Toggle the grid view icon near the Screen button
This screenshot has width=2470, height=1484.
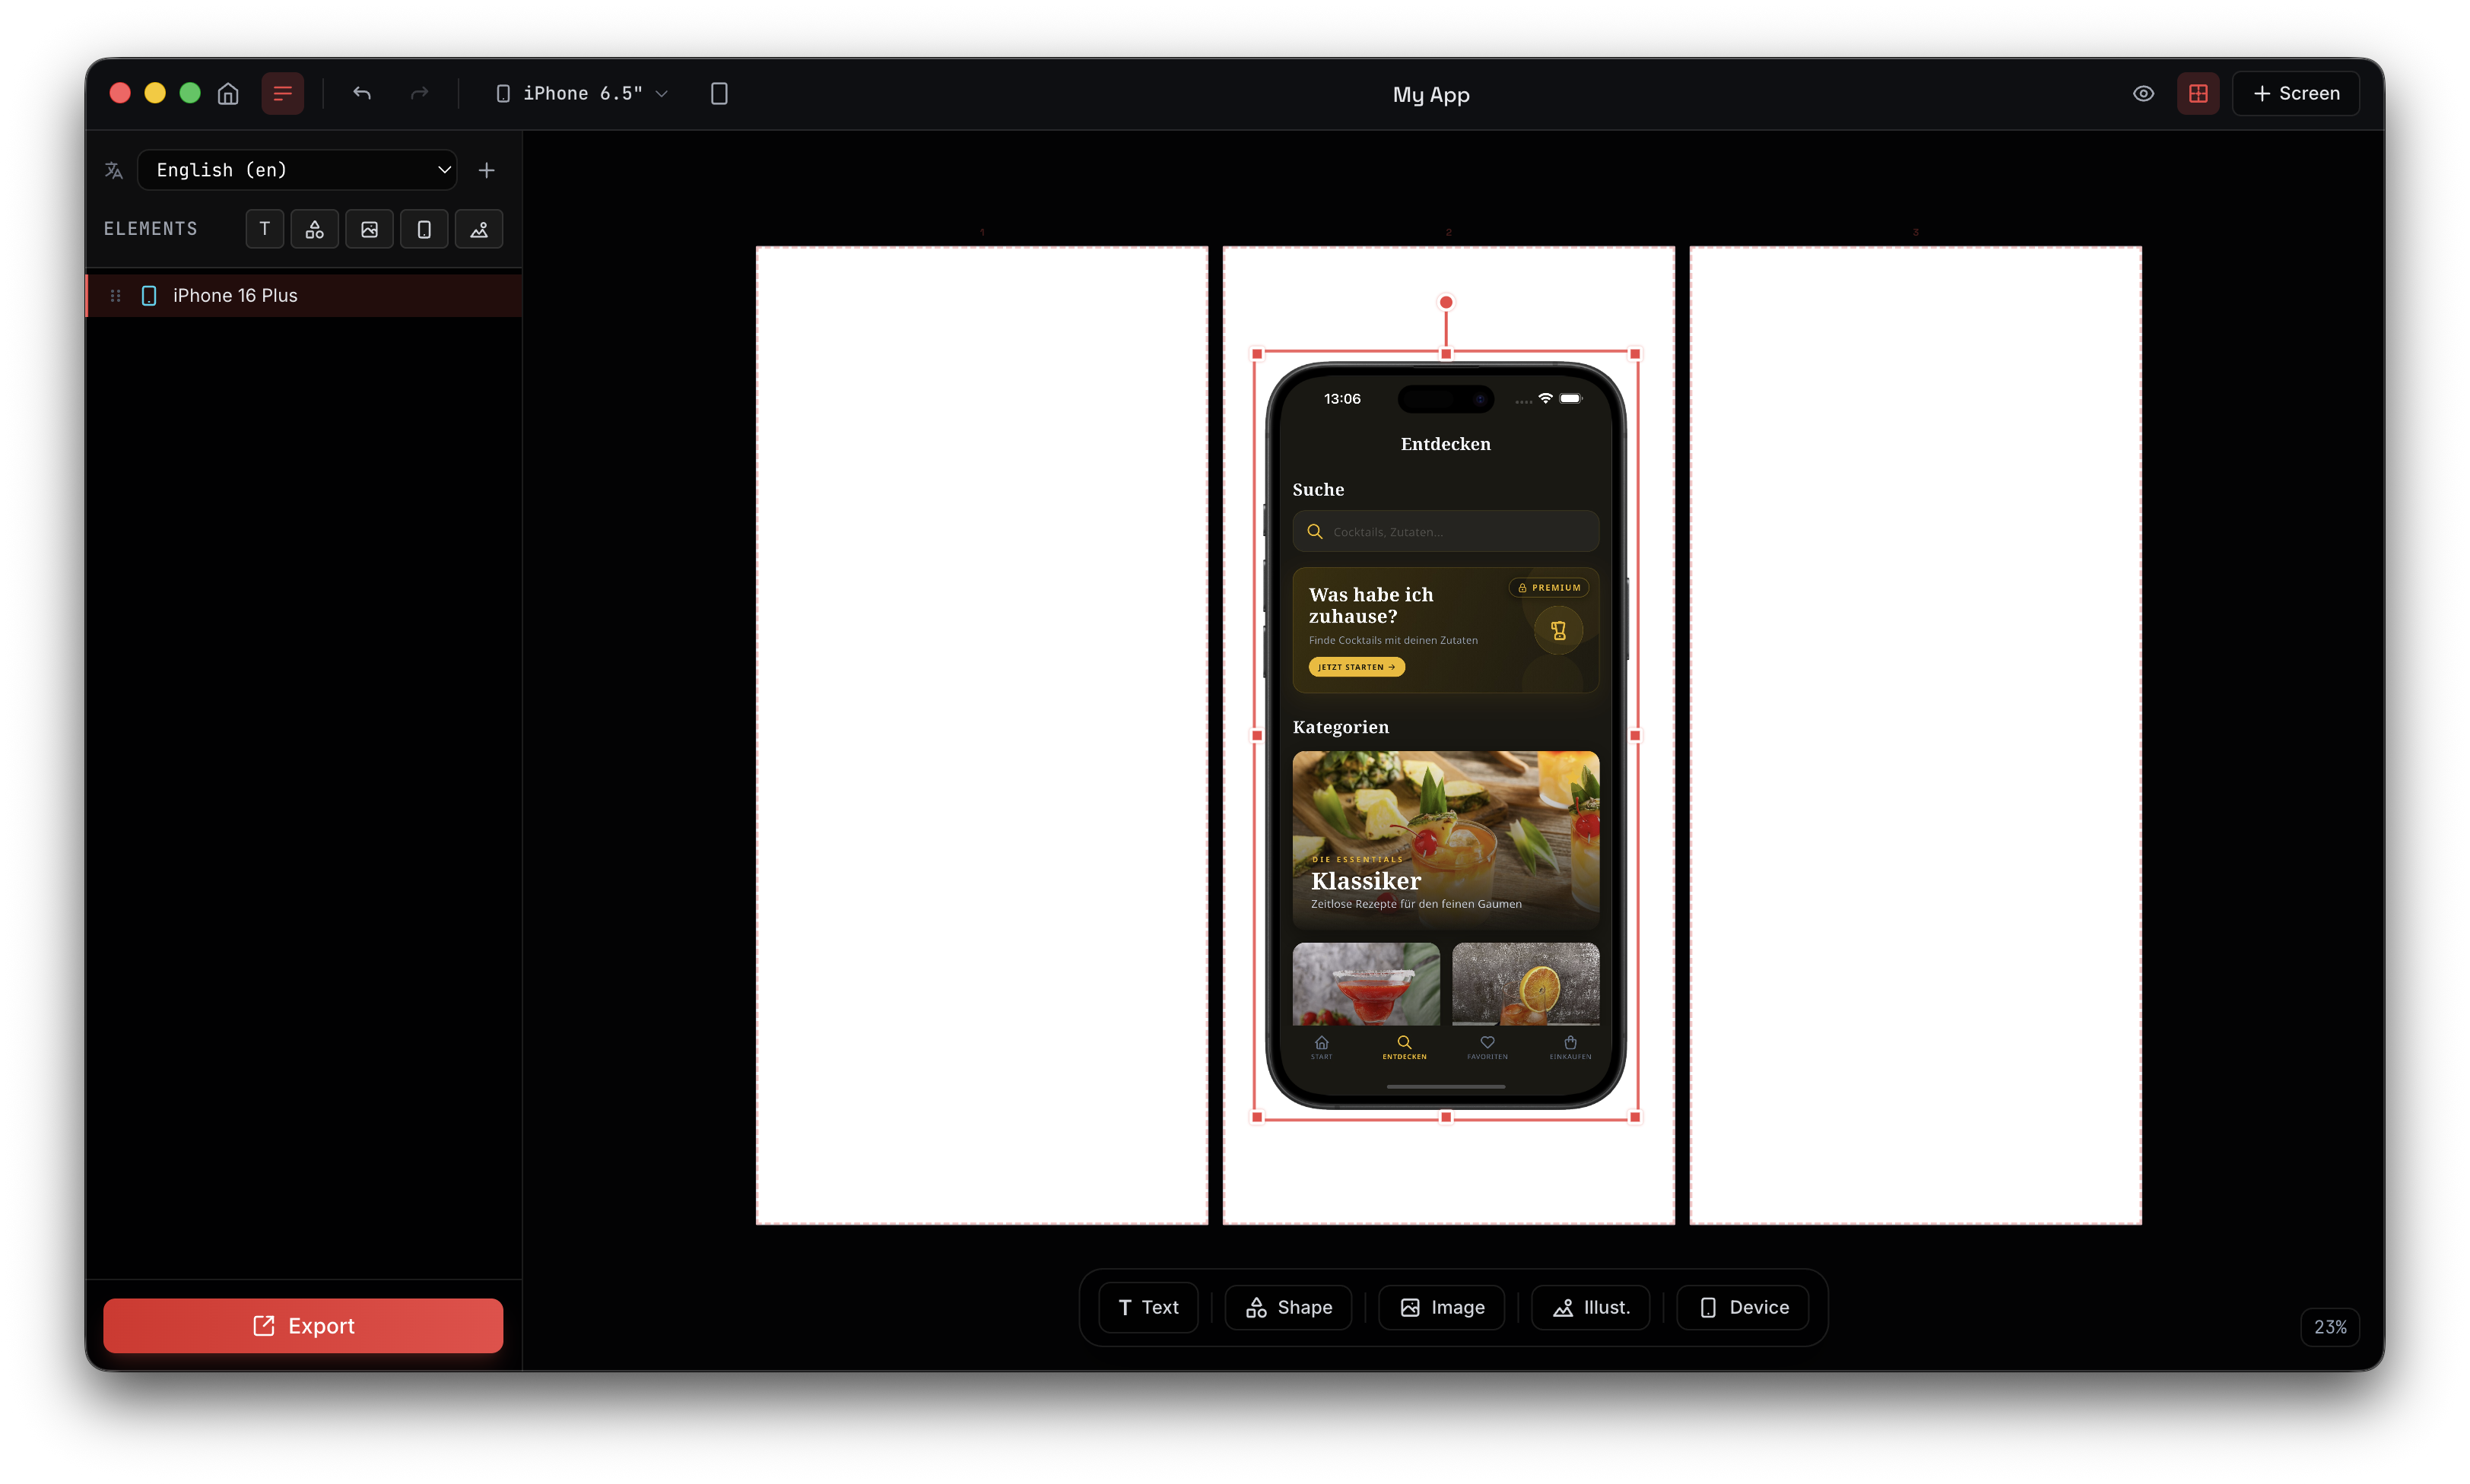2198,93
